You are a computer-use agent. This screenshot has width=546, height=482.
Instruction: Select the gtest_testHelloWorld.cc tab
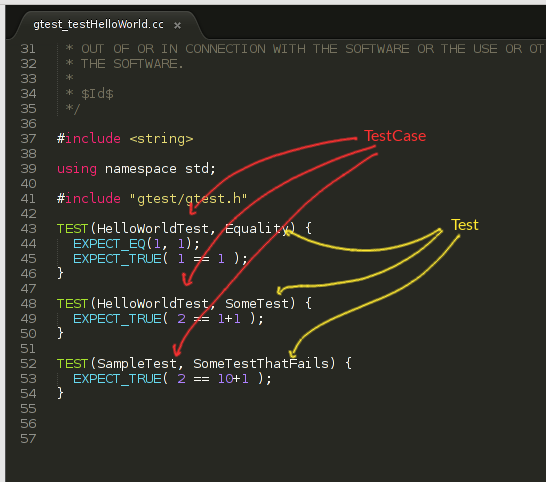pos(98,24)
